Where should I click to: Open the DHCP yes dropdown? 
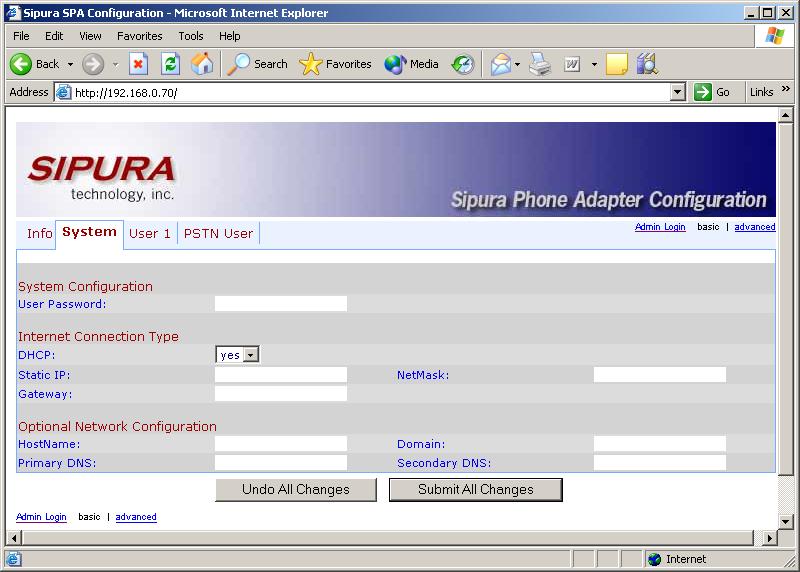pyautogui.click(x=237, y=355)
